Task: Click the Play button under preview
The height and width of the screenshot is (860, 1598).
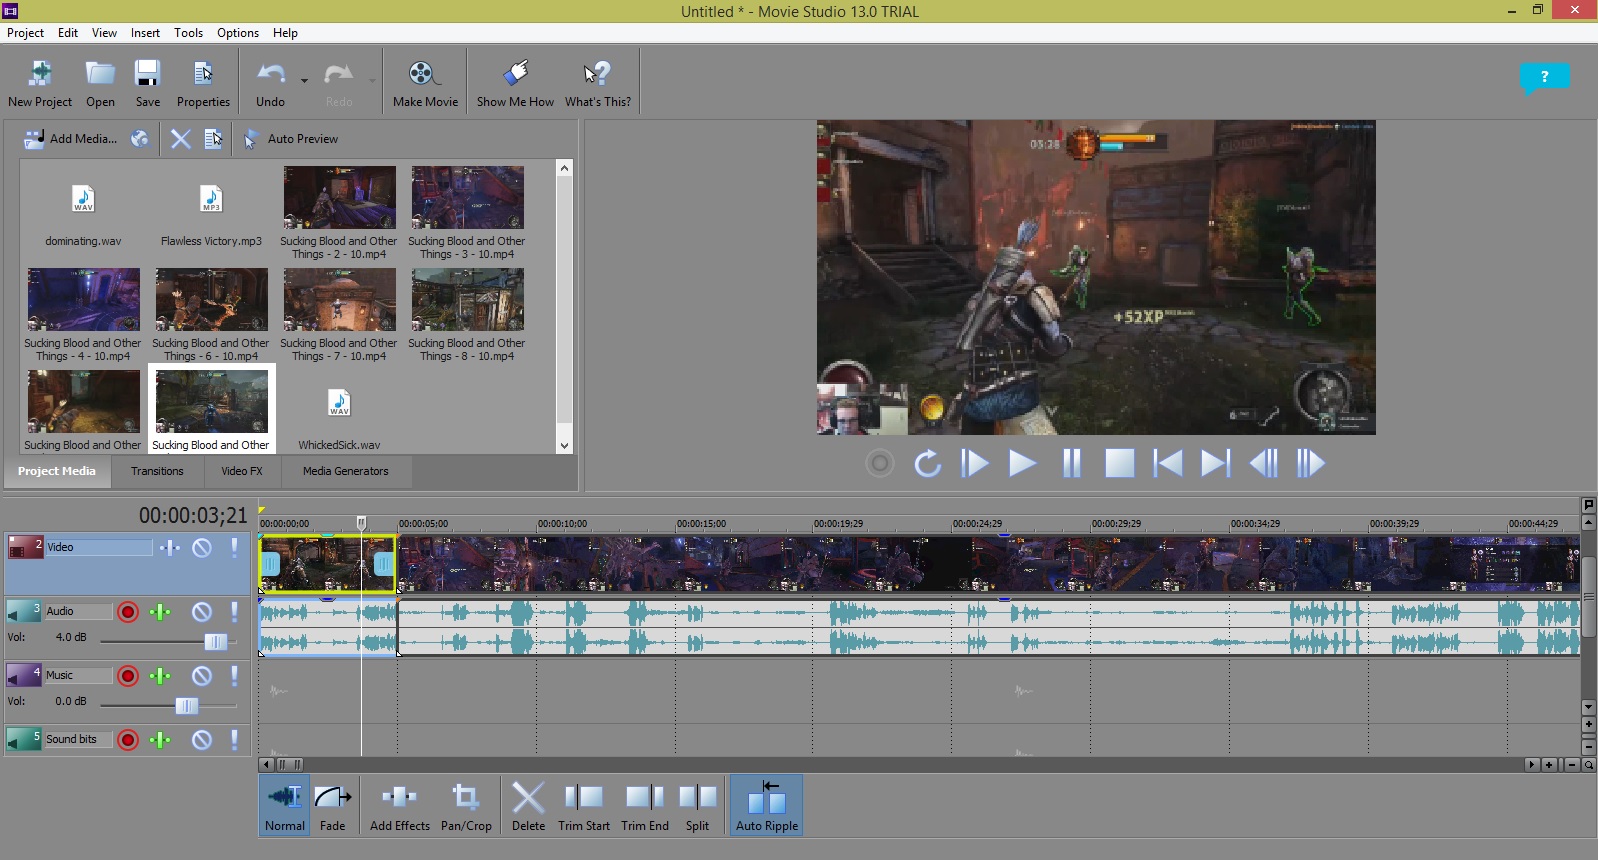Action: (1022, 464)
